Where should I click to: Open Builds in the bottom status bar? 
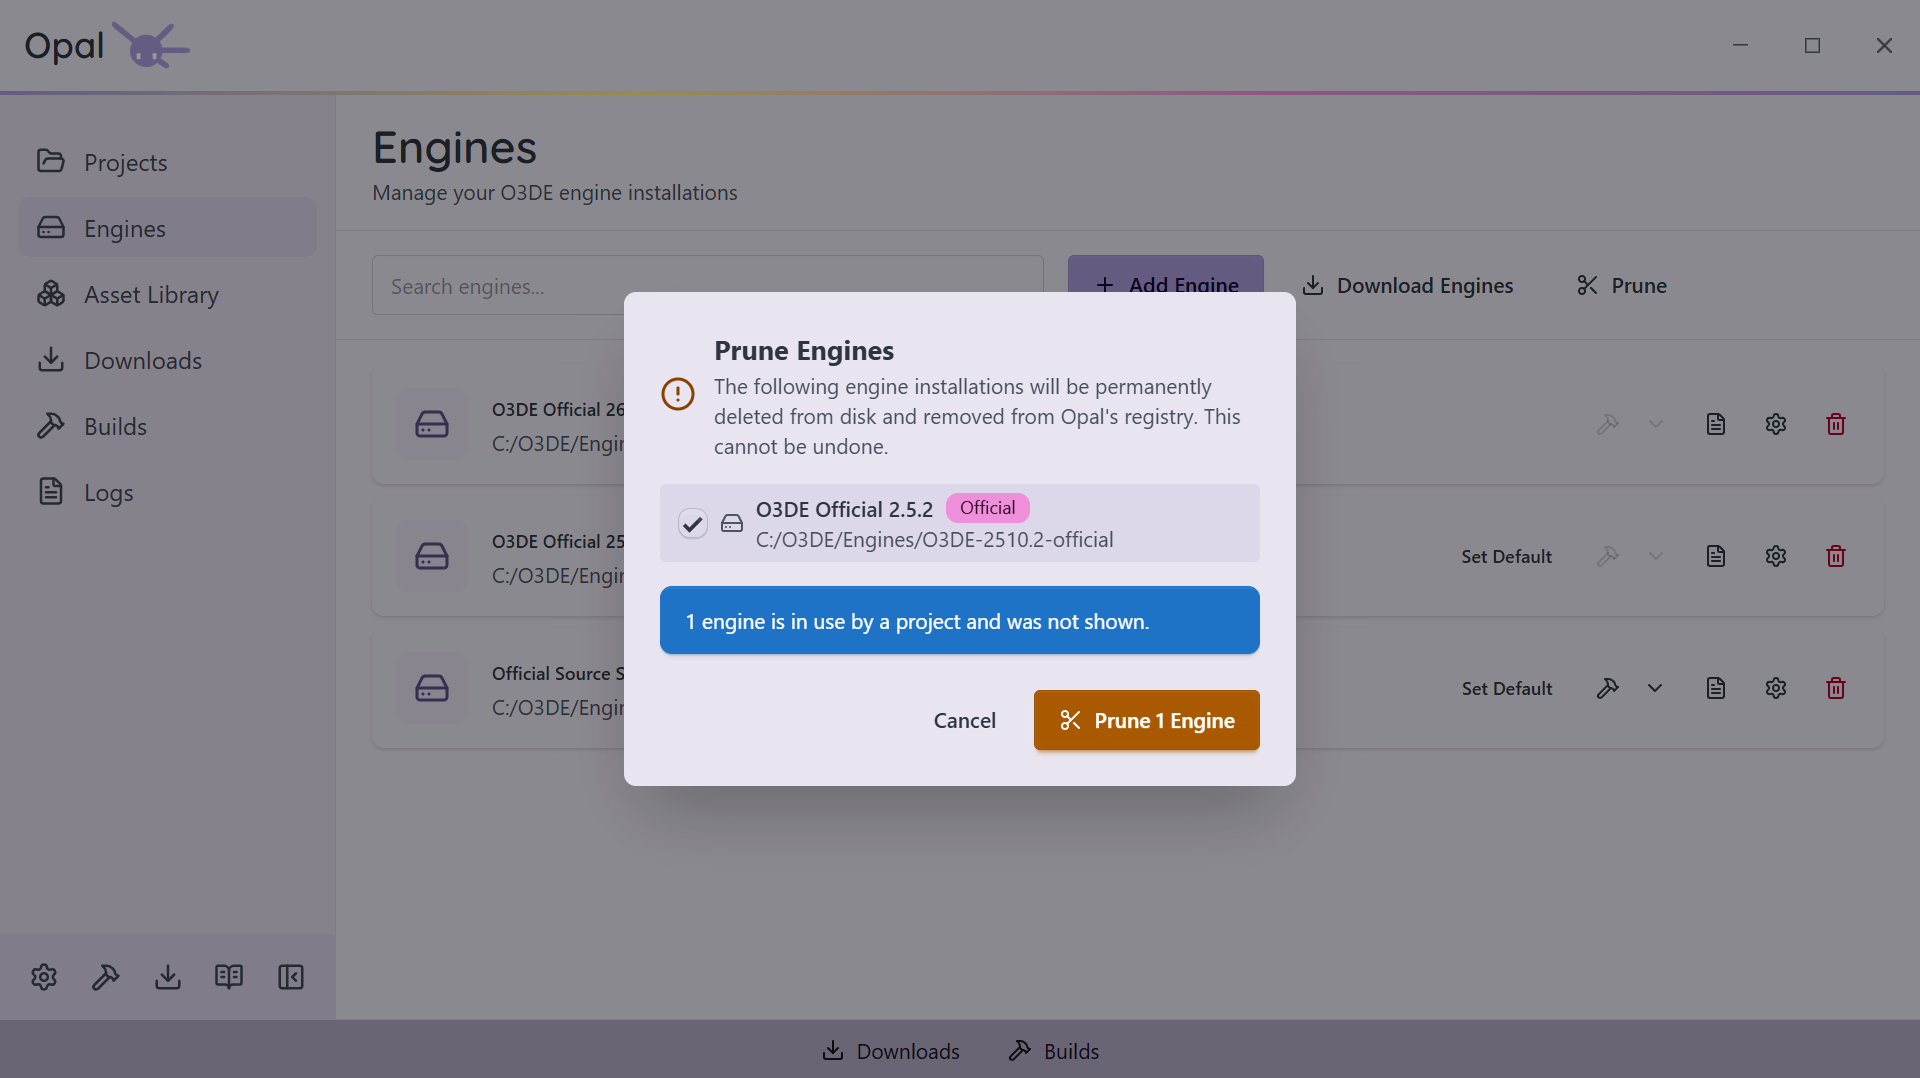click(x=1054, y=1051)
